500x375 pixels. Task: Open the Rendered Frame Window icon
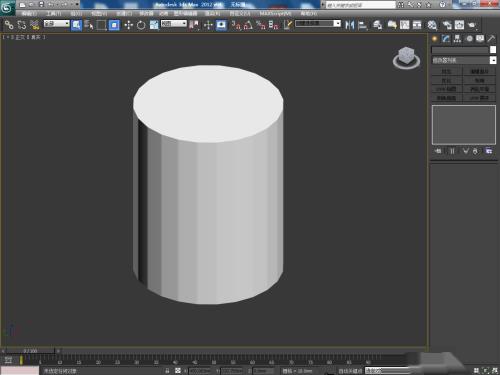[x=459, y=25]
